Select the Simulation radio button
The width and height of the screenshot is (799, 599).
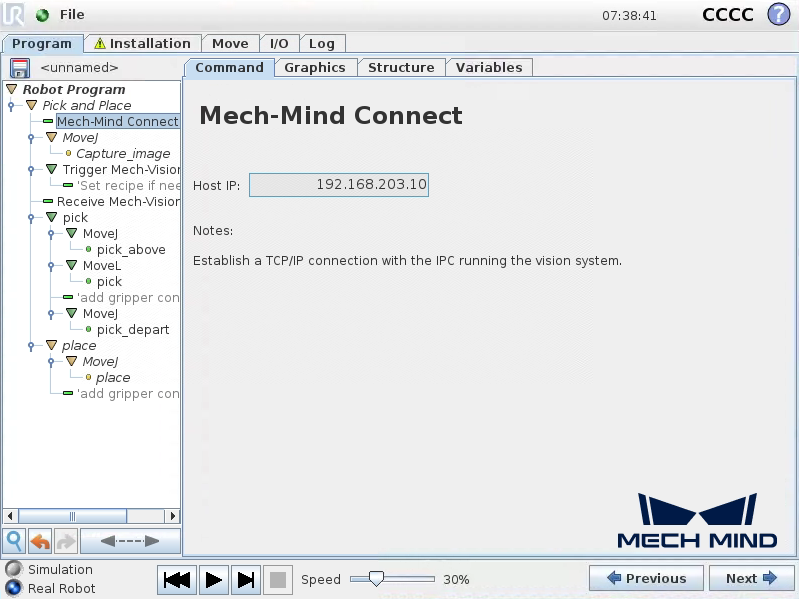13,569
